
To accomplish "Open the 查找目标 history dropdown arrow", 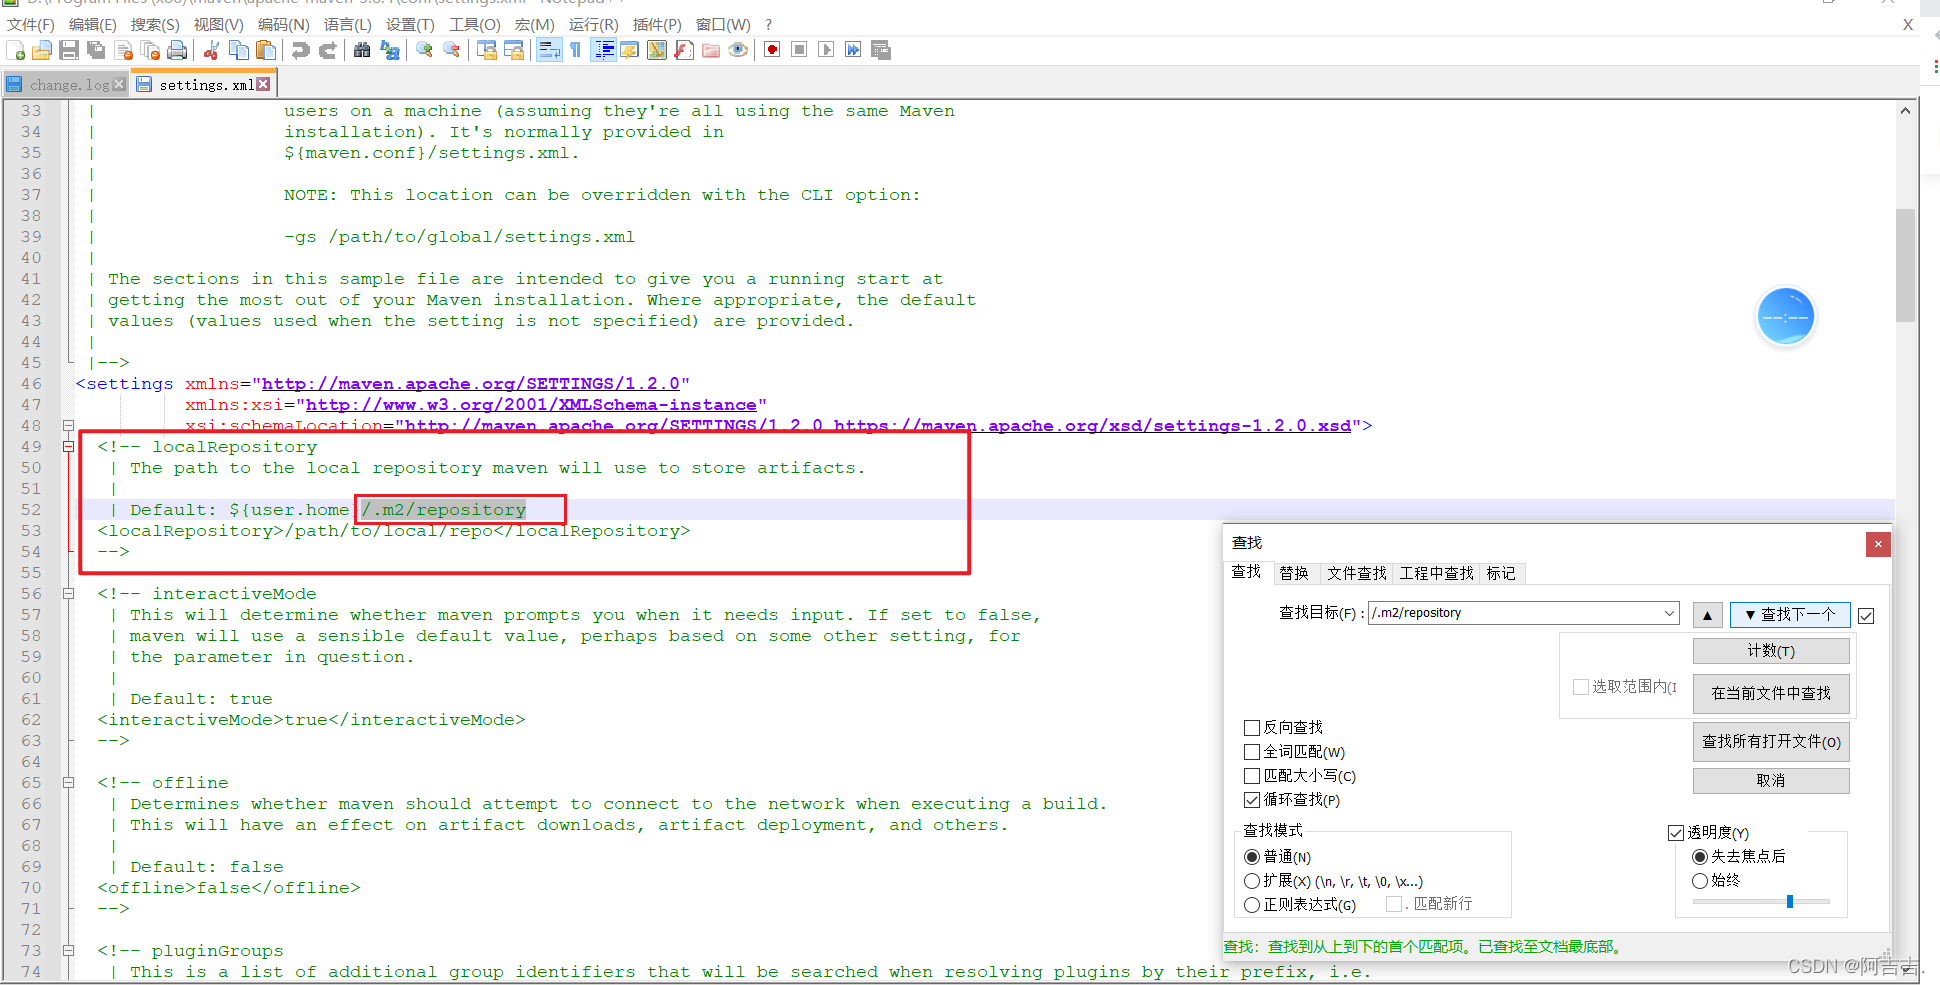I will pos(1669,613).
